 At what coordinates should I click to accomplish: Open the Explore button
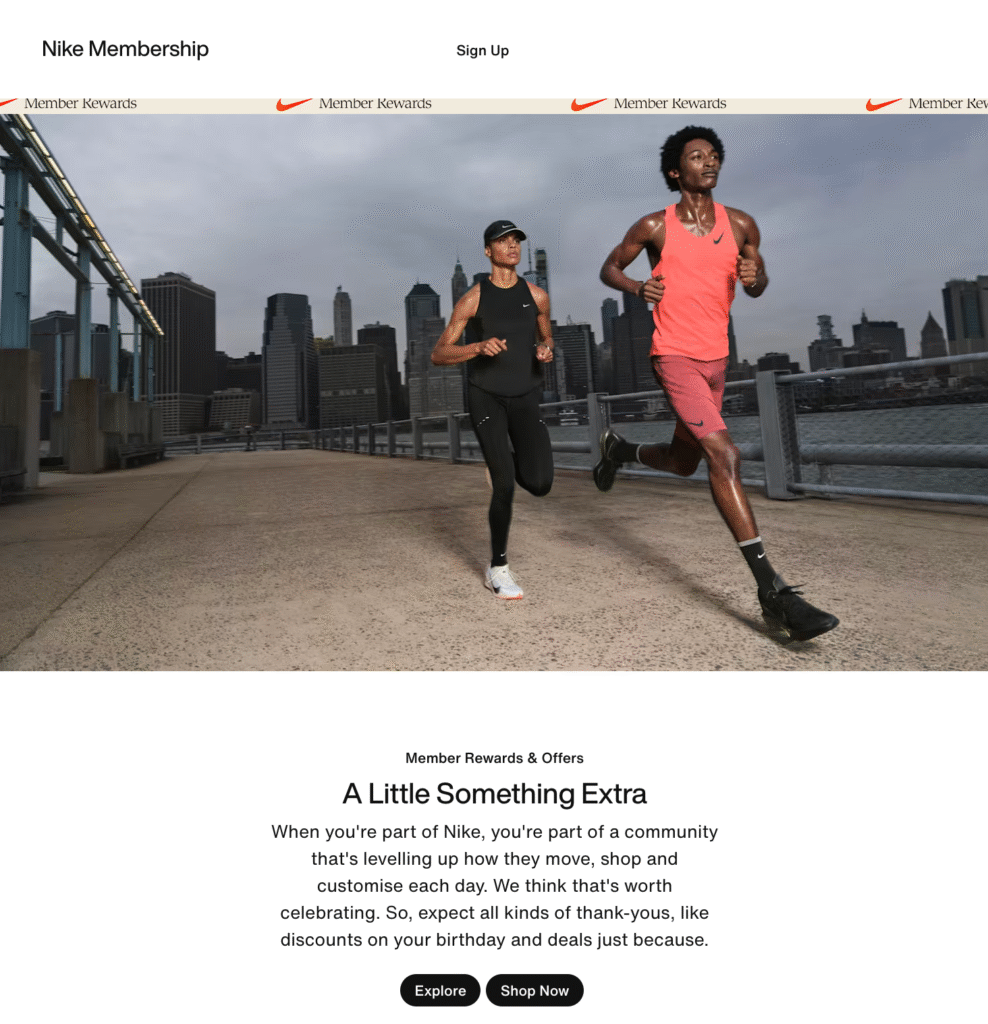pyautogui.click(x=440, y=990)
